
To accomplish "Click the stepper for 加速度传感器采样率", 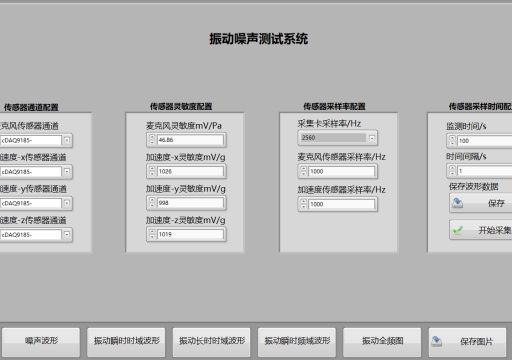I will pos(303,204).
